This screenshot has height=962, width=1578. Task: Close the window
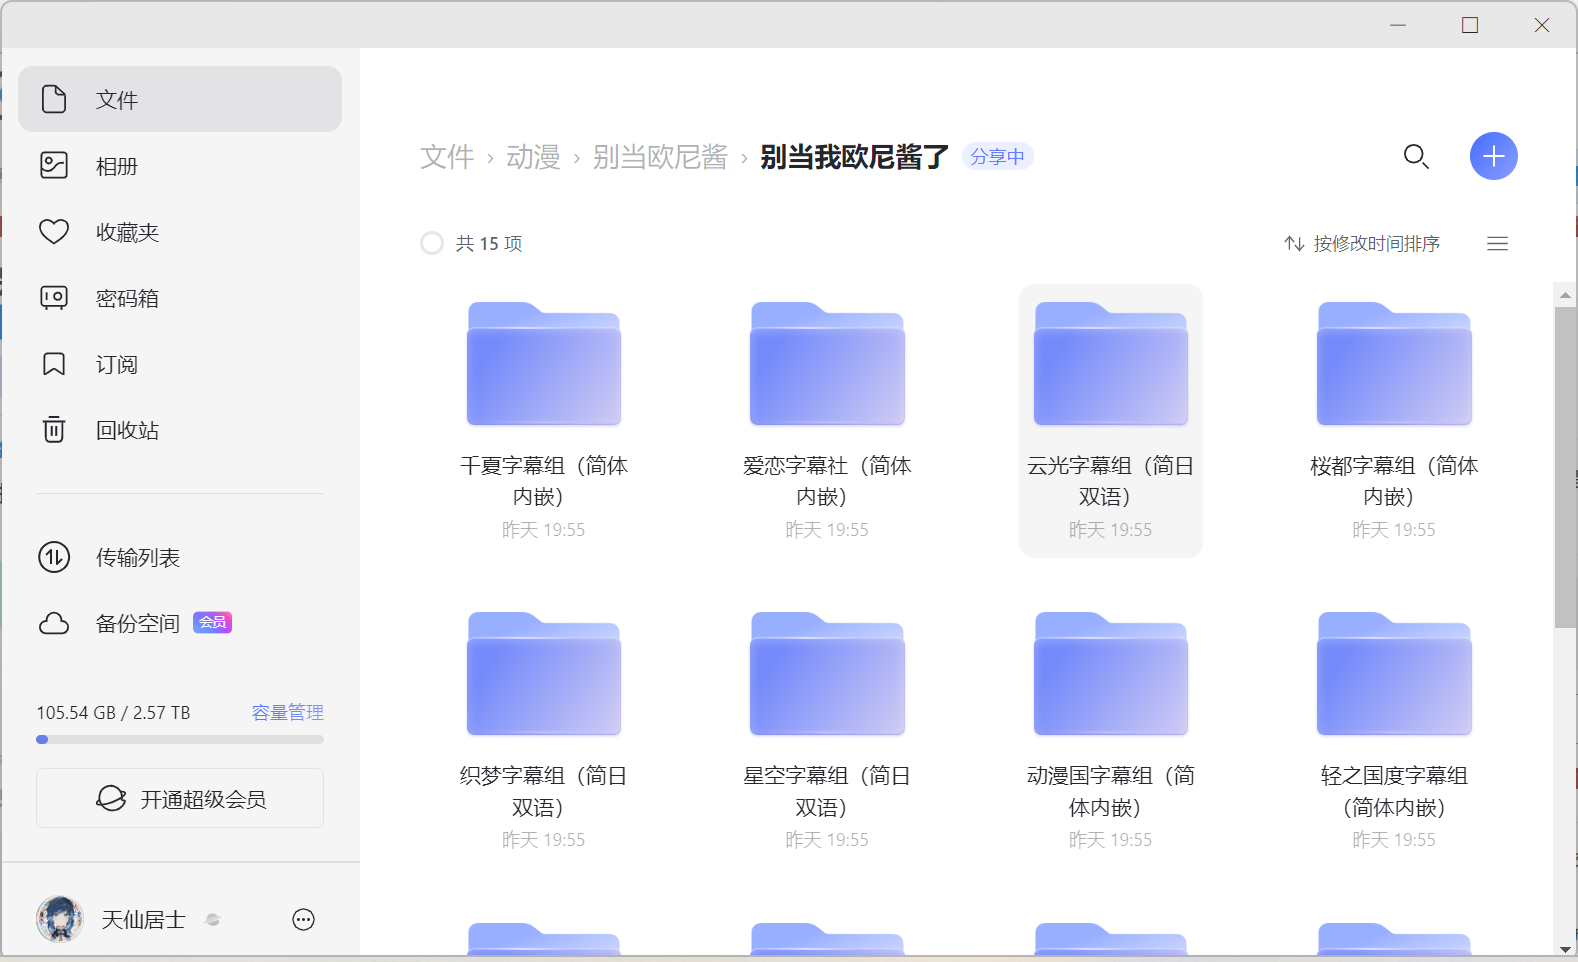point(1542,25)
